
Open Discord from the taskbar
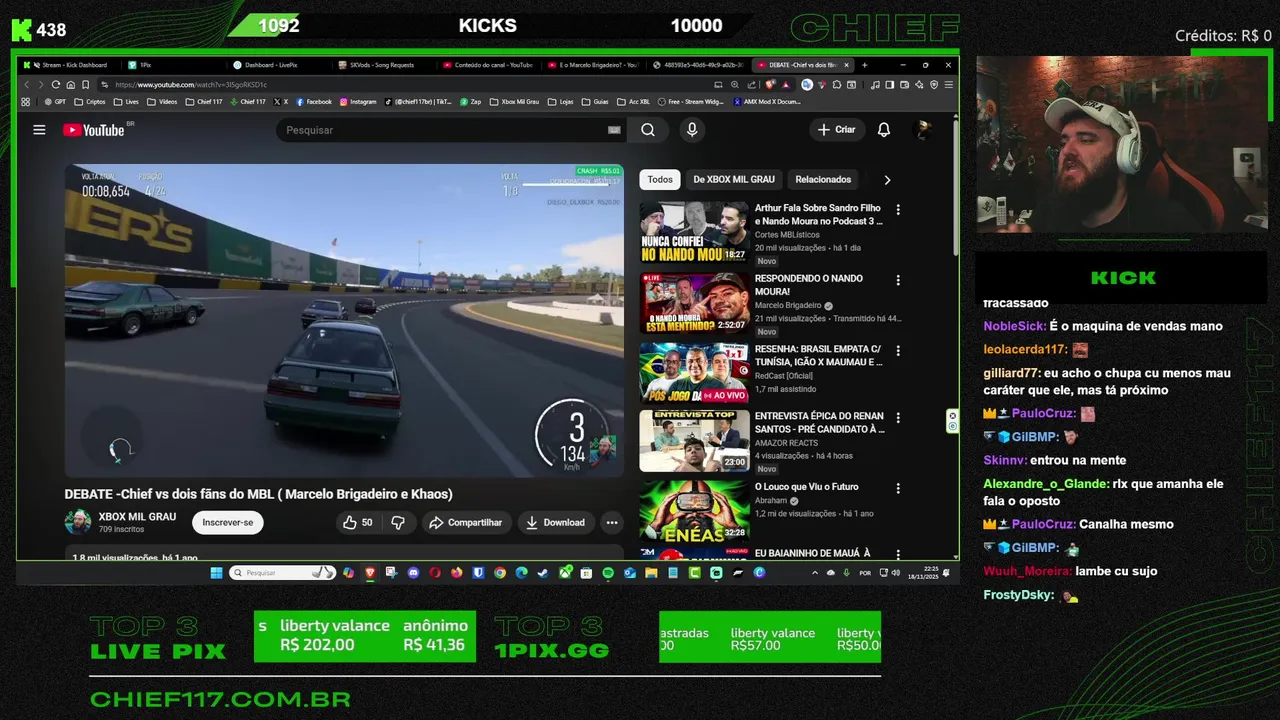413,573
